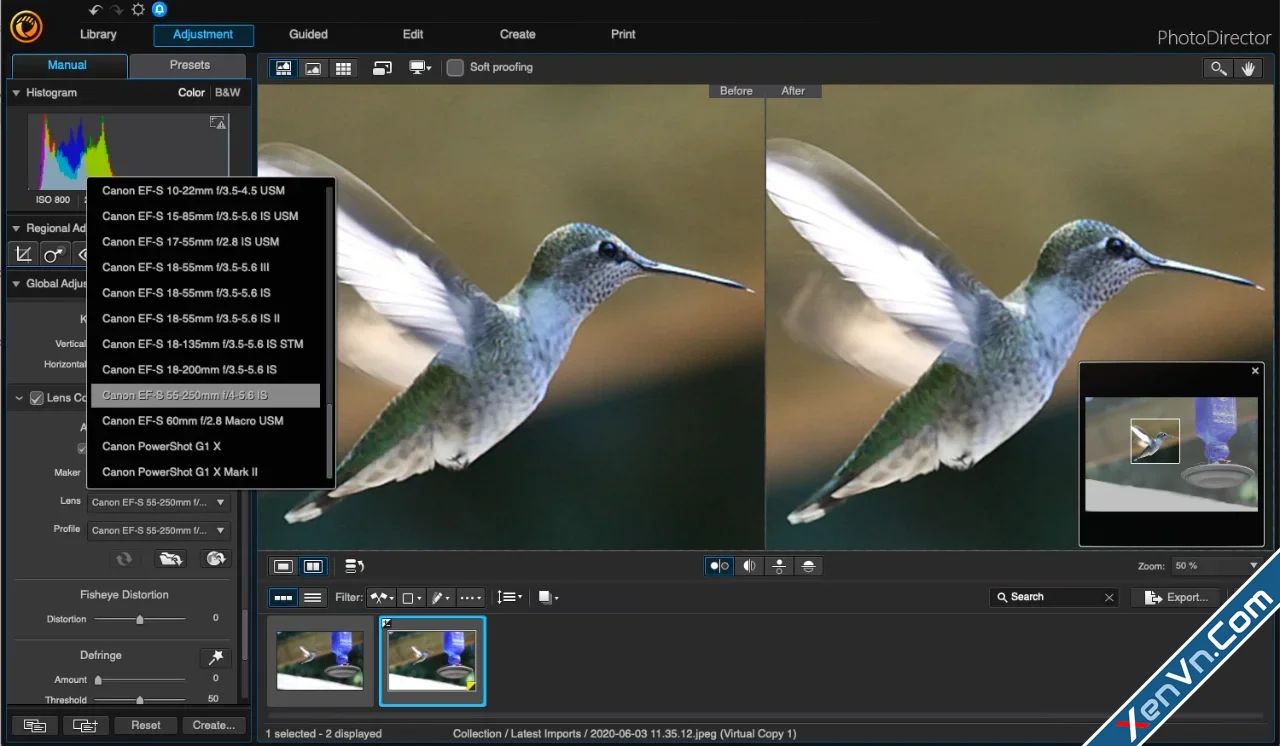Select top/bottom compare mode
The height and width of the screenshot is (746, 1280).
[x=779, y=566]
